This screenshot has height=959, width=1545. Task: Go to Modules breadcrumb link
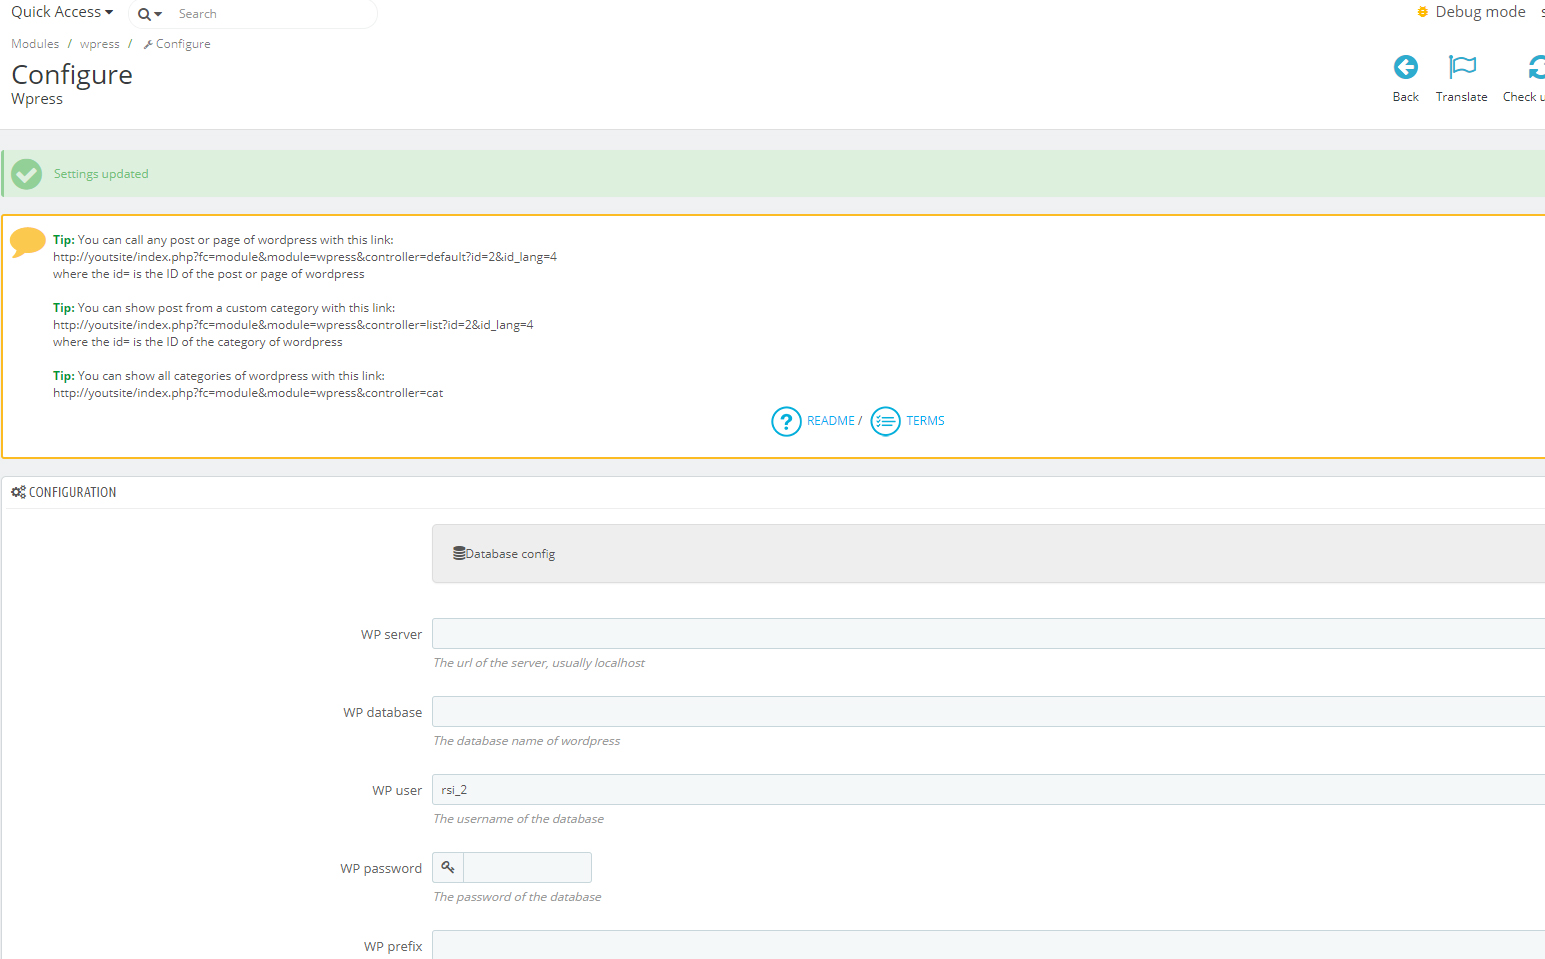click(35, 44)
